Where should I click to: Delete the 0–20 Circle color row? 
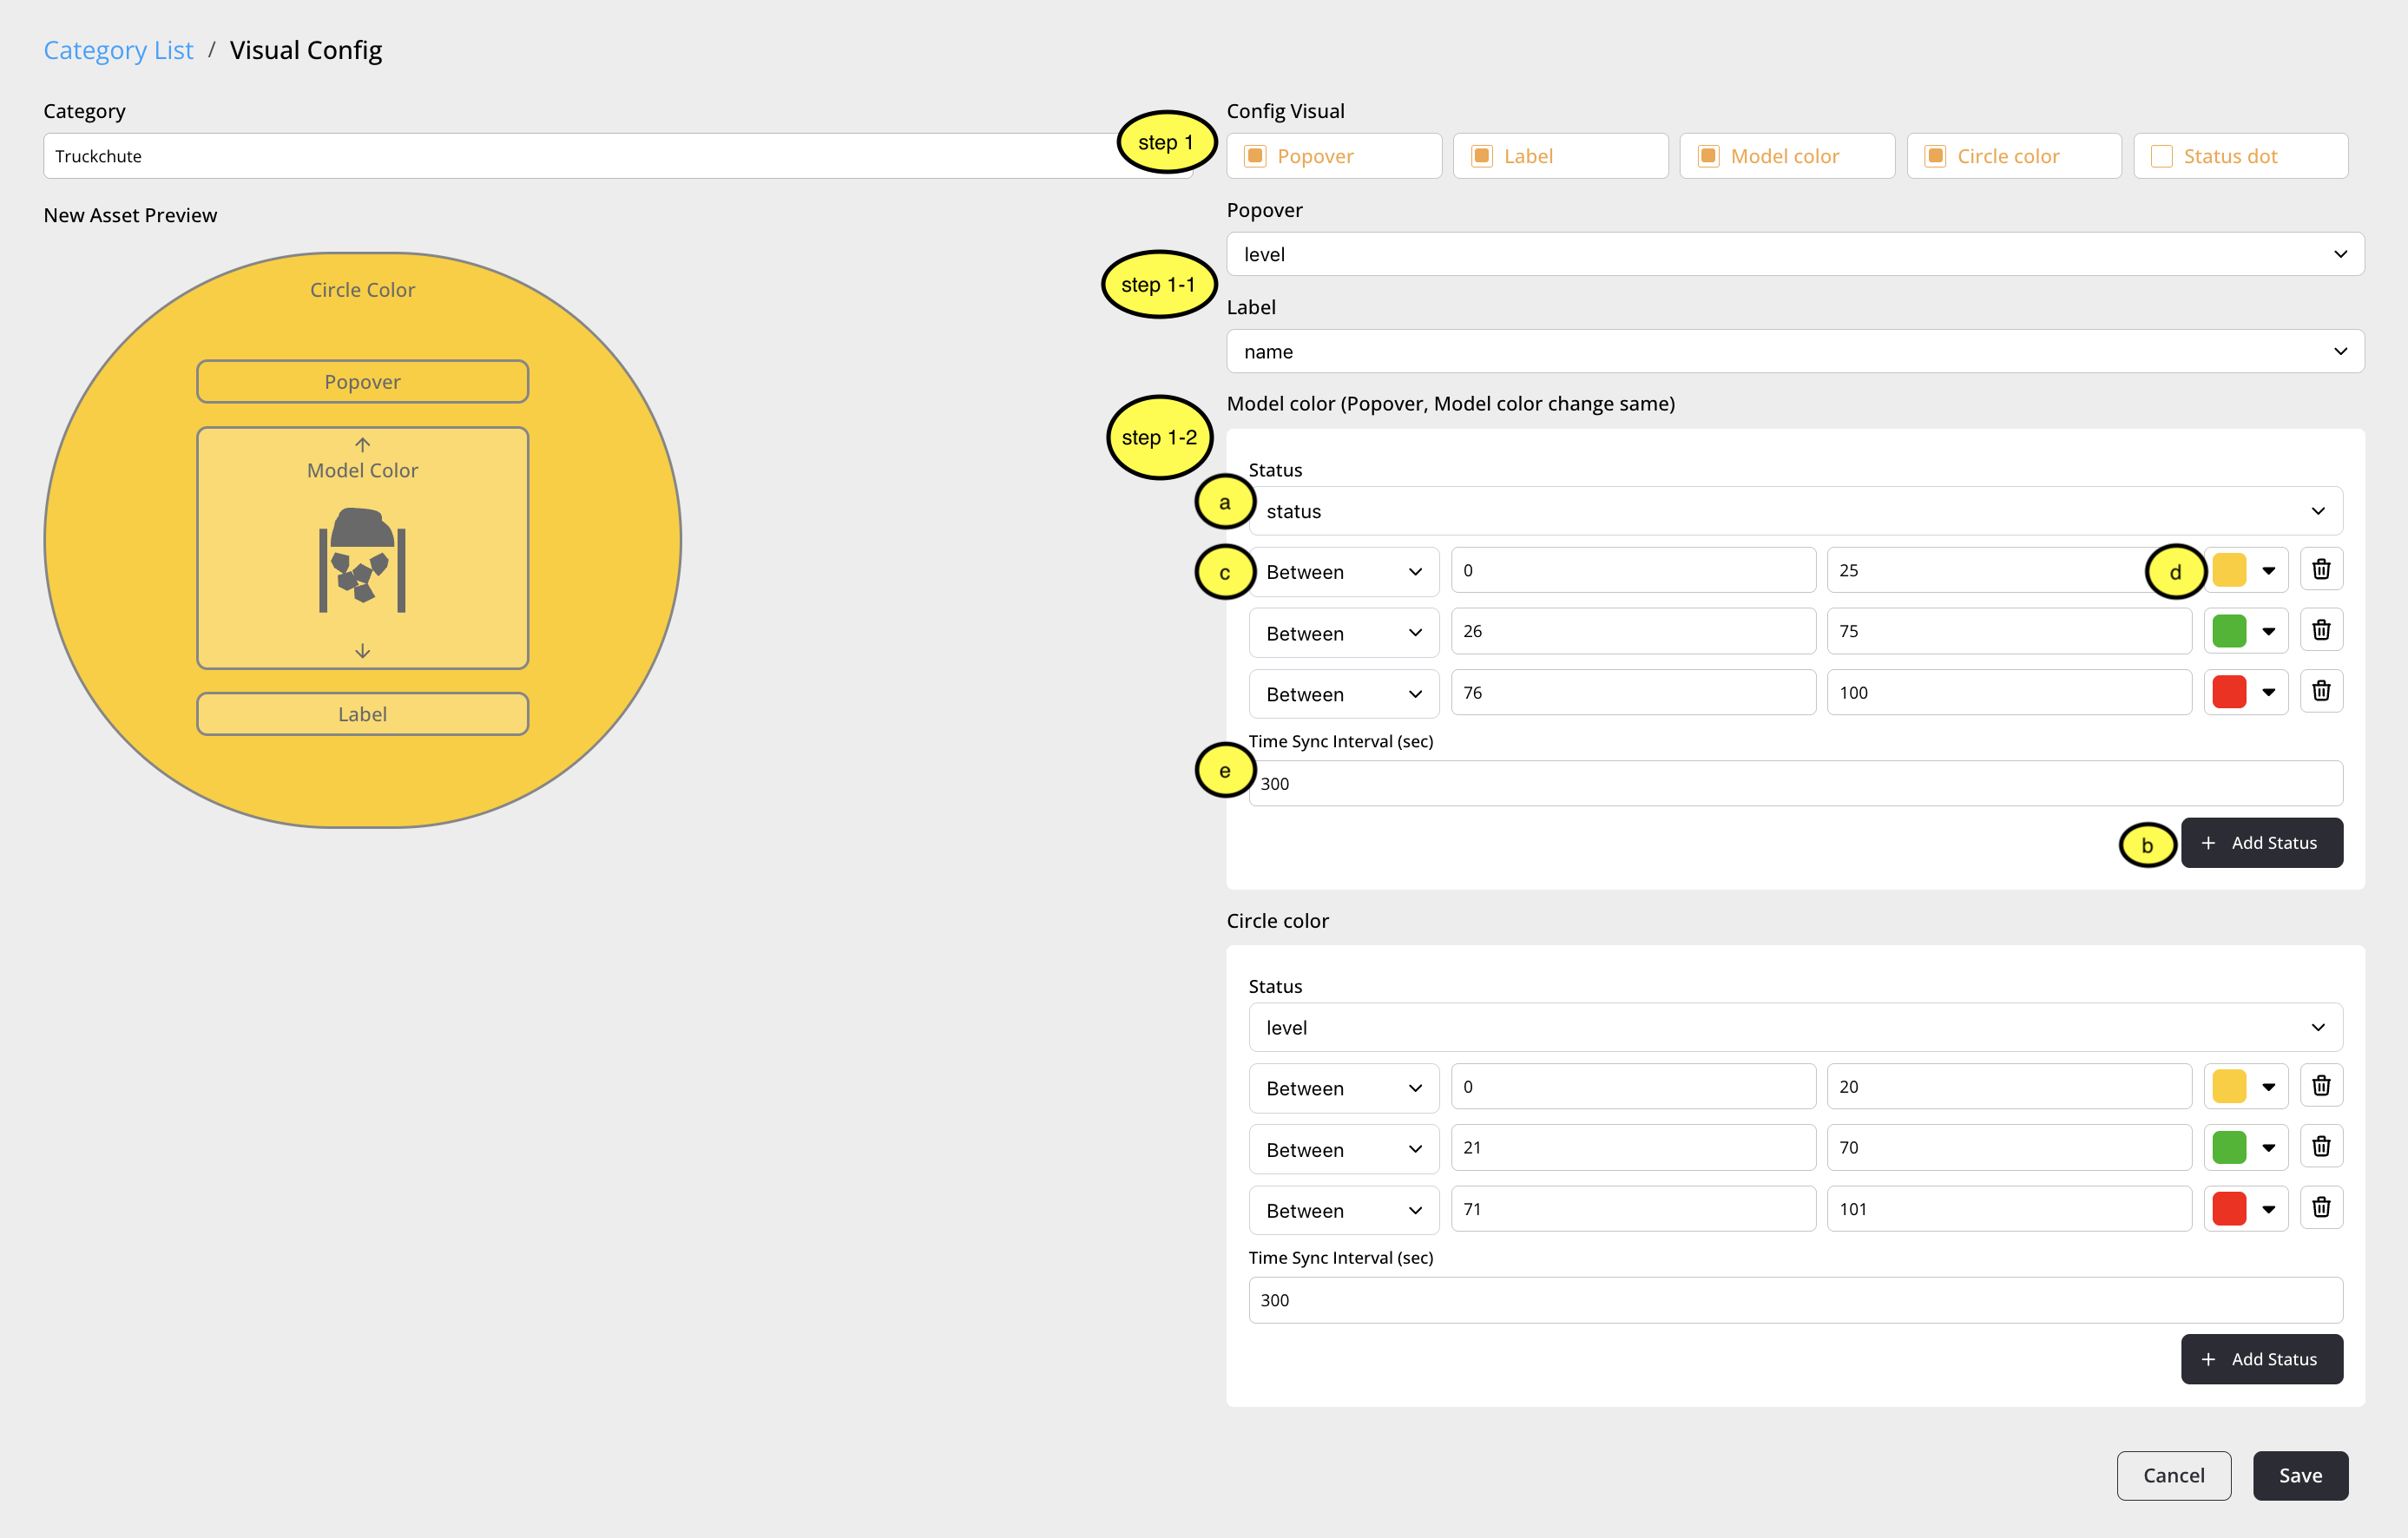(2321, 1086)
